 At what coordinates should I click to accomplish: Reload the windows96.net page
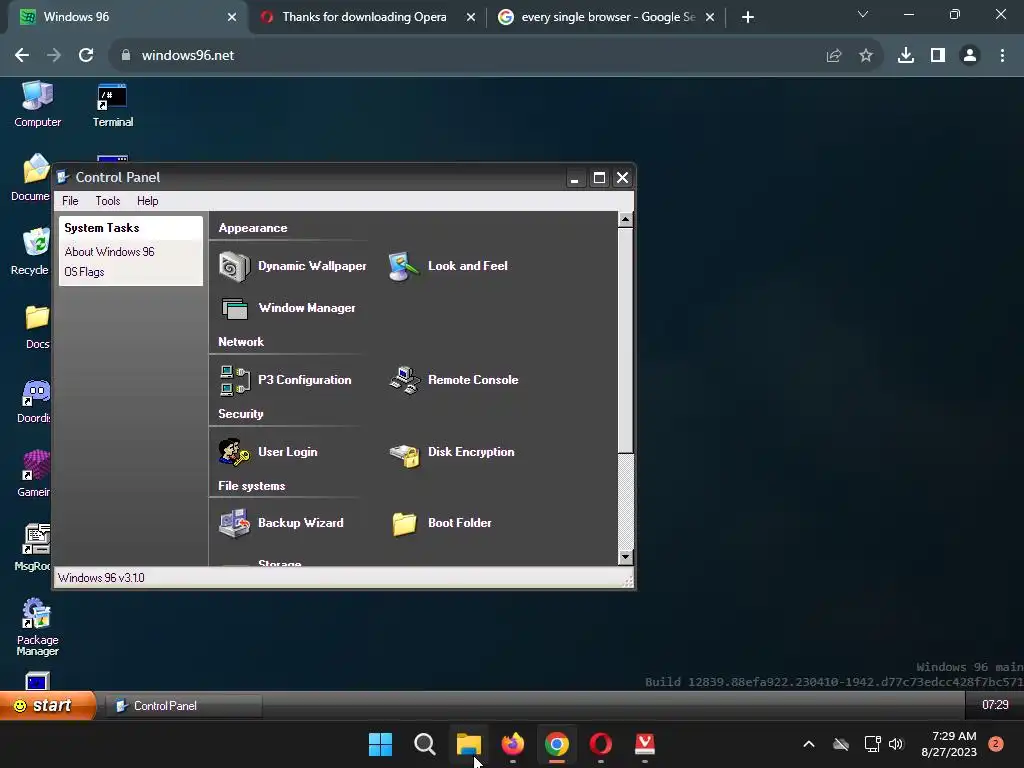(x=86, y=56)
